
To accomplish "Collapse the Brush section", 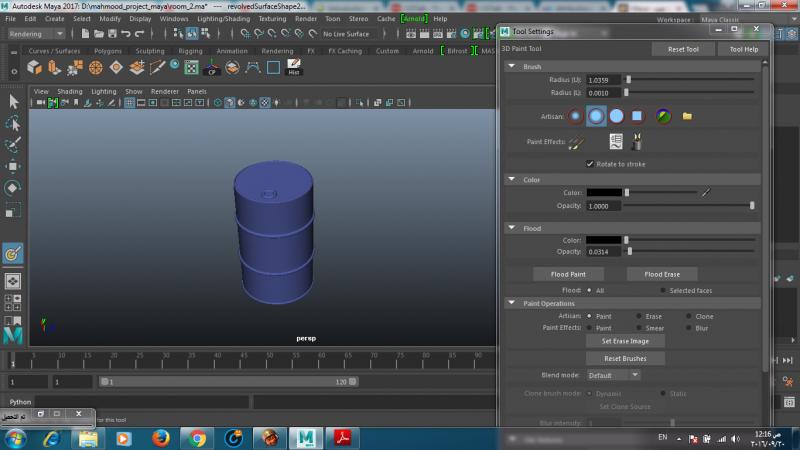I will [x=512, y=66].
